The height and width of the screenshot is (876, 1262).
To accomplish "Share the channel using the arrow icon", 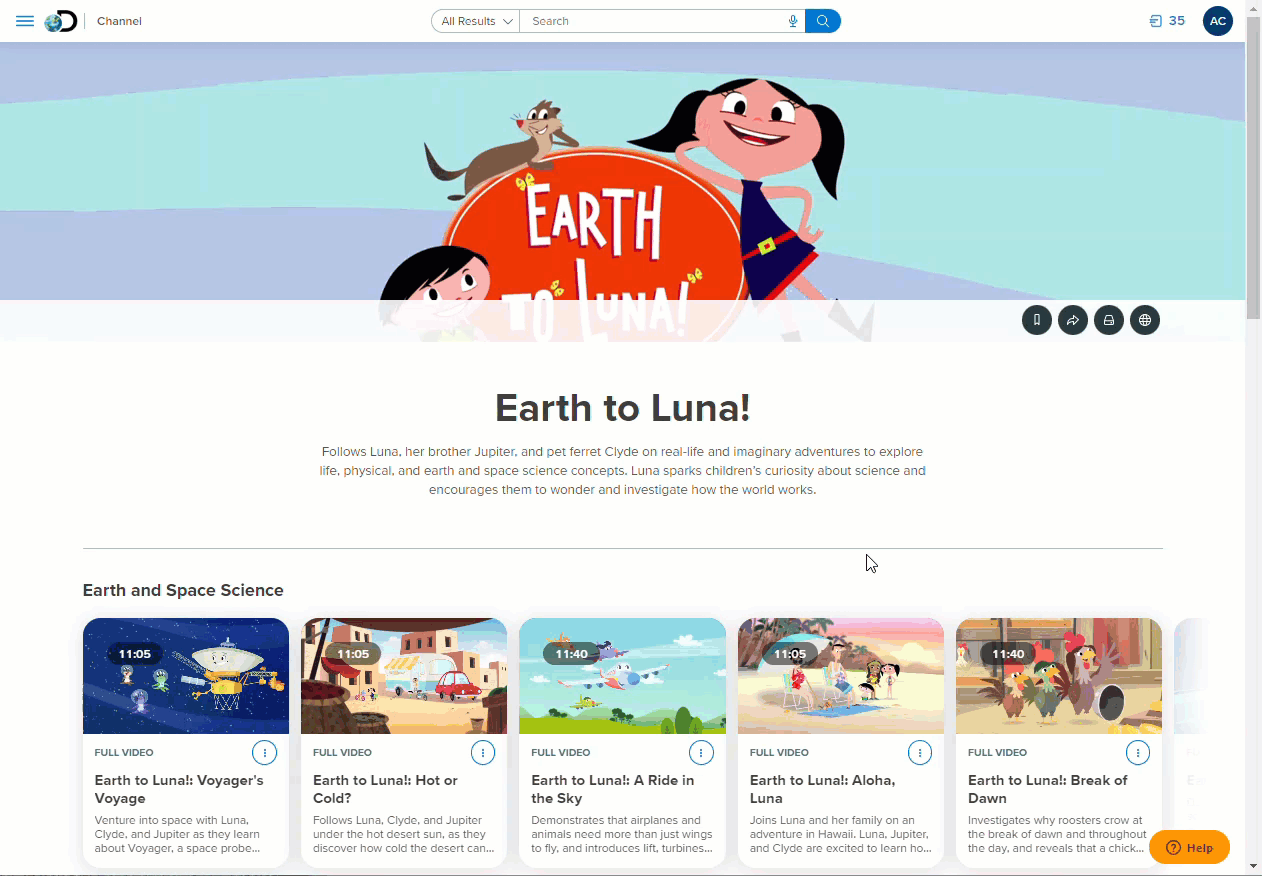I will [1073, 320].
